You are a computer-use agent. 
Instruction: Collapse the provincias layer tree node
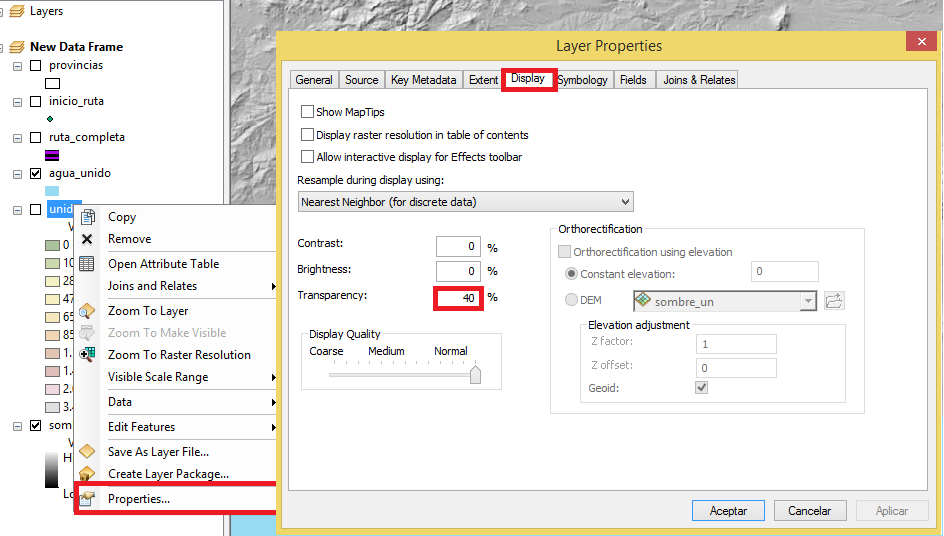tap(17, 66)
